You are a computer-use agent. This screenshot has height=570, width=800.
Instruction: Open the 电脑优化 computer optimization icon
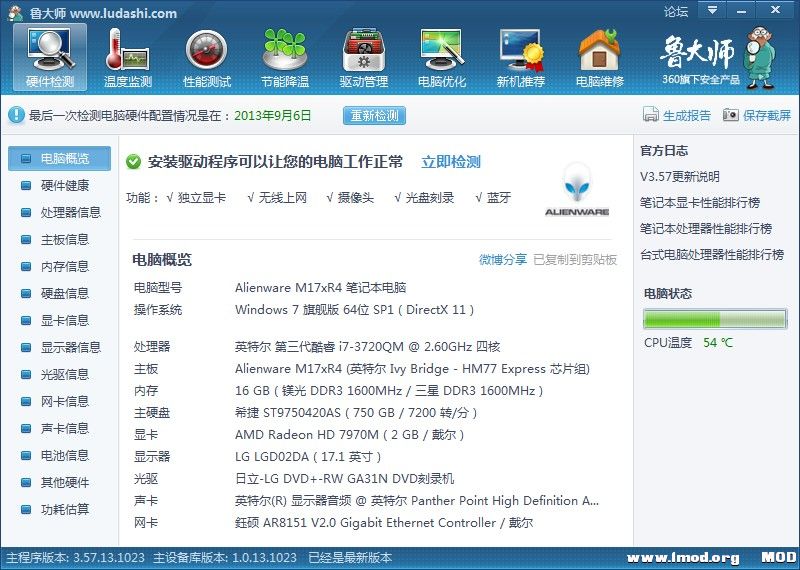tap(442, 57)
